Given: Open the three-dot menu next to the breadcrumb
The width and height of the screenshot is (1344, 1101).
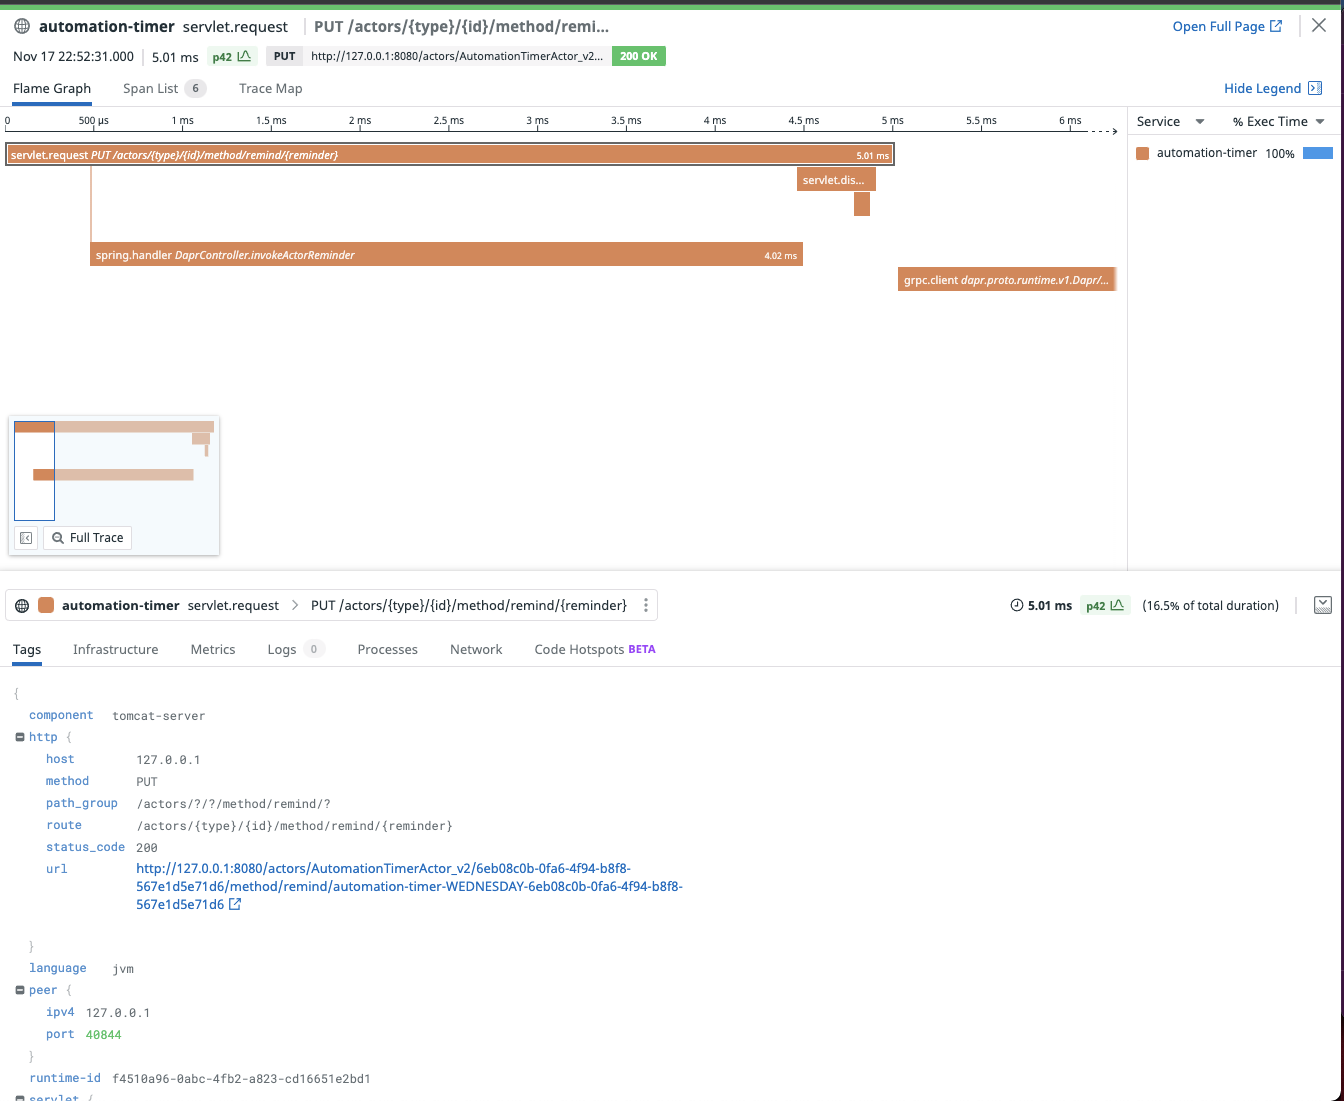Looking at the screenshot, I should coord(646,605).
